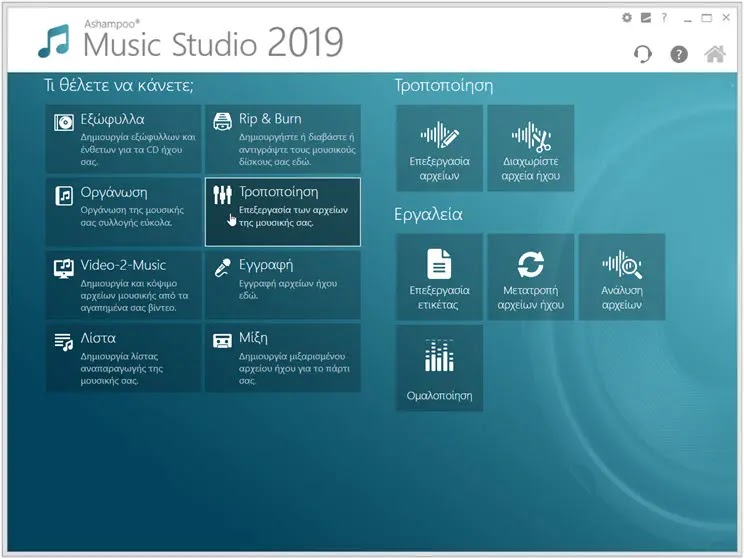
Task: Click the skin picture icon in title bar
Action: point(646,18)
